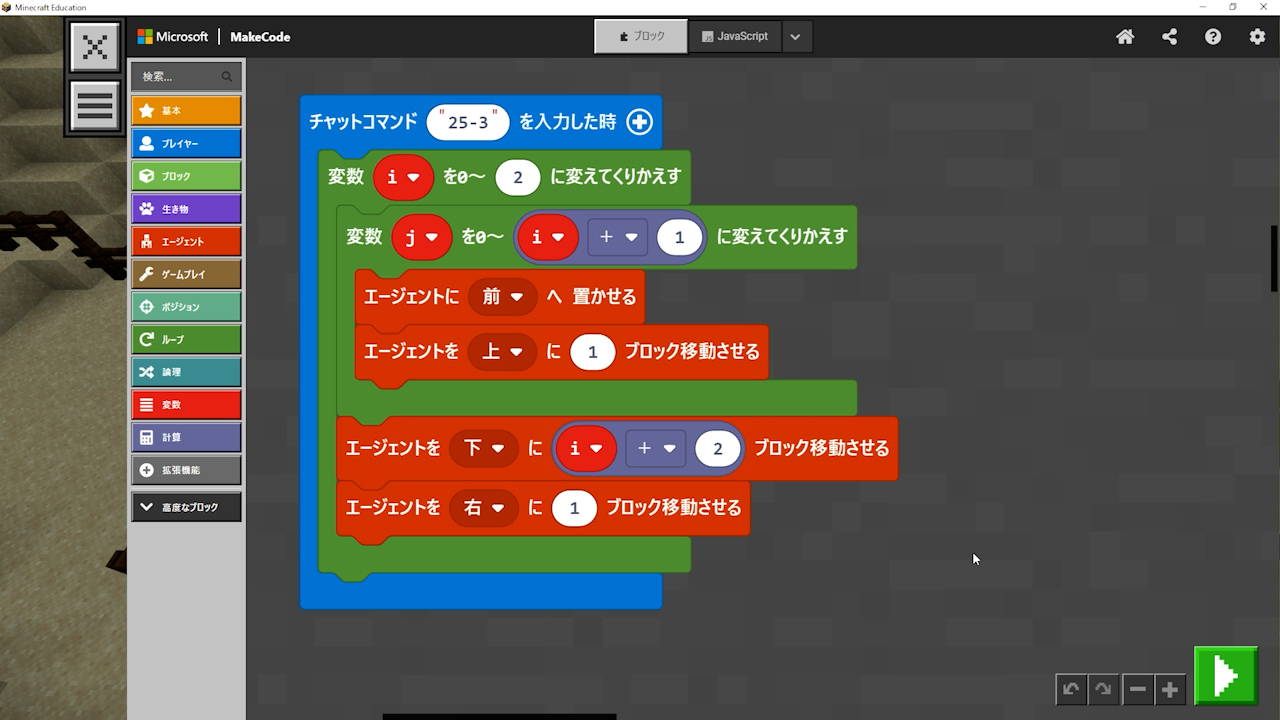Open the ループ toolbox category
This screenshot has height=720, width=1280.
point(186,339)
